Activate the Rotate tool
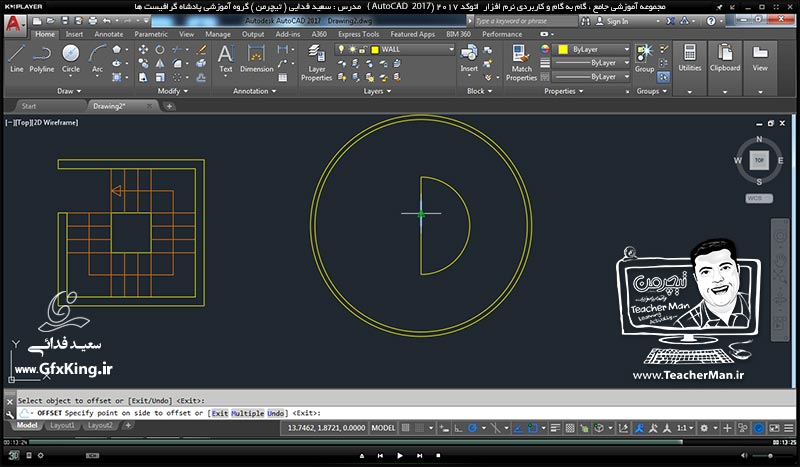 point(160,50)
